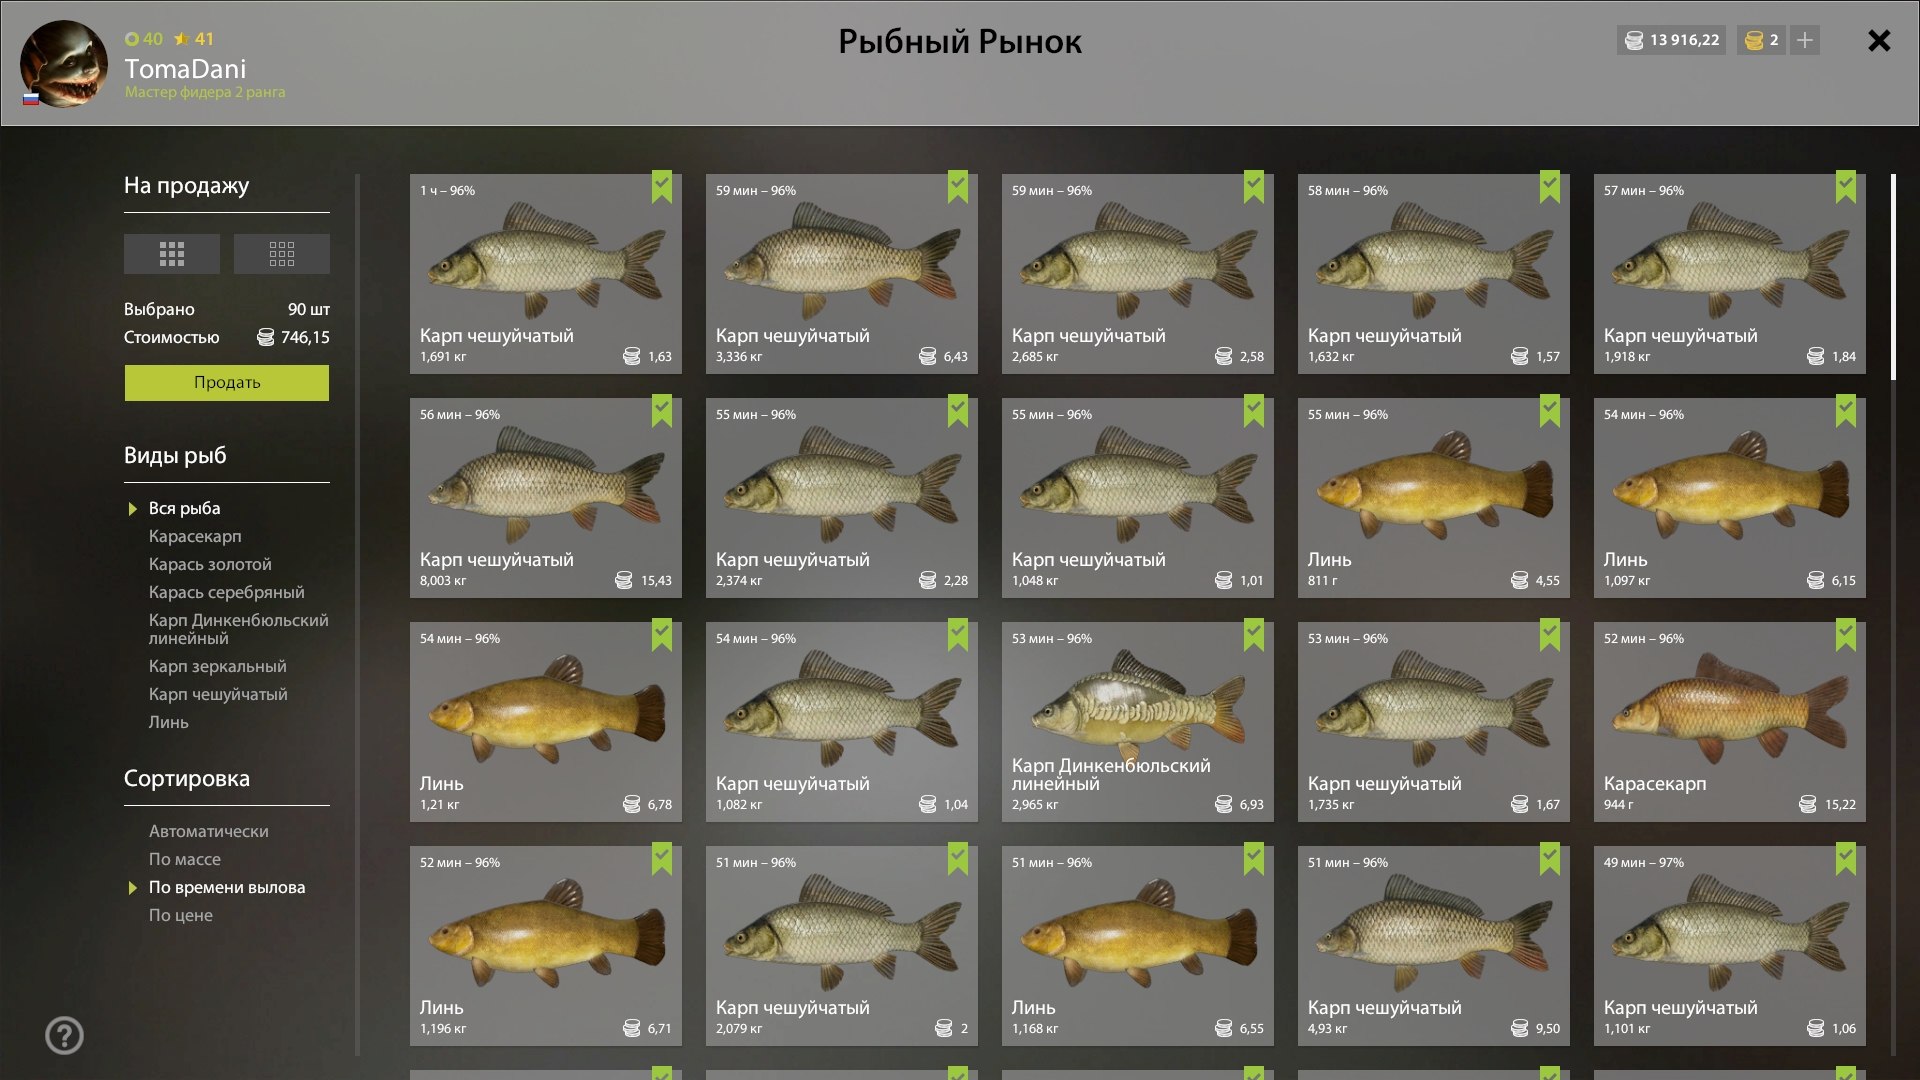Click the Продать button
The height and width of the screenshot is (1080, 1920).
227,382
